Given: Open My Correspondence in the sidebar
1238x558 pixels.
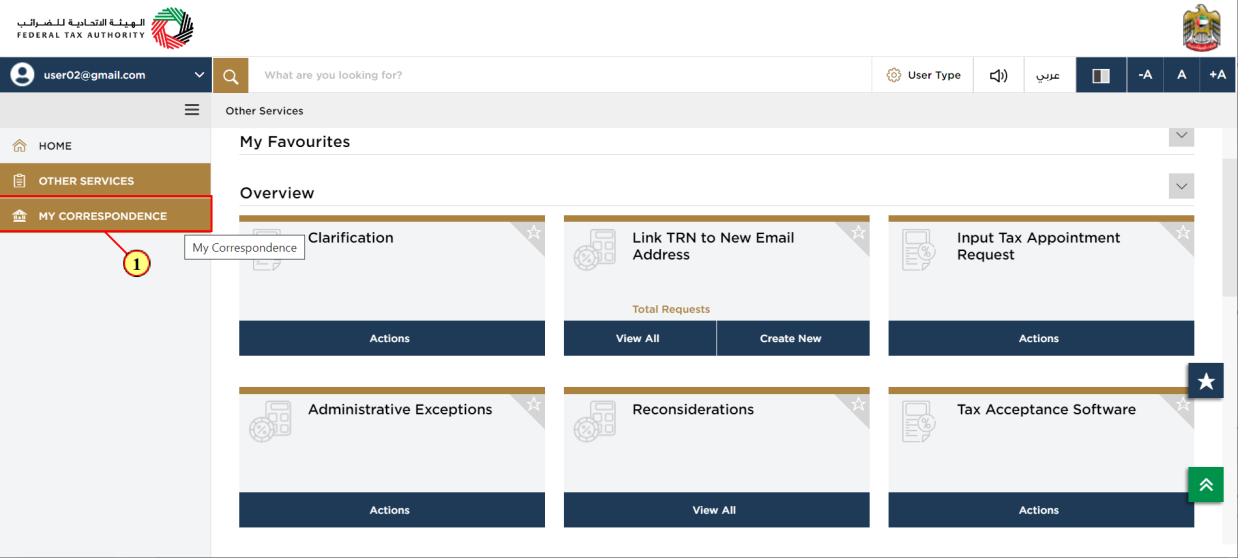Looking at the screenshot, I should (105, 216).
